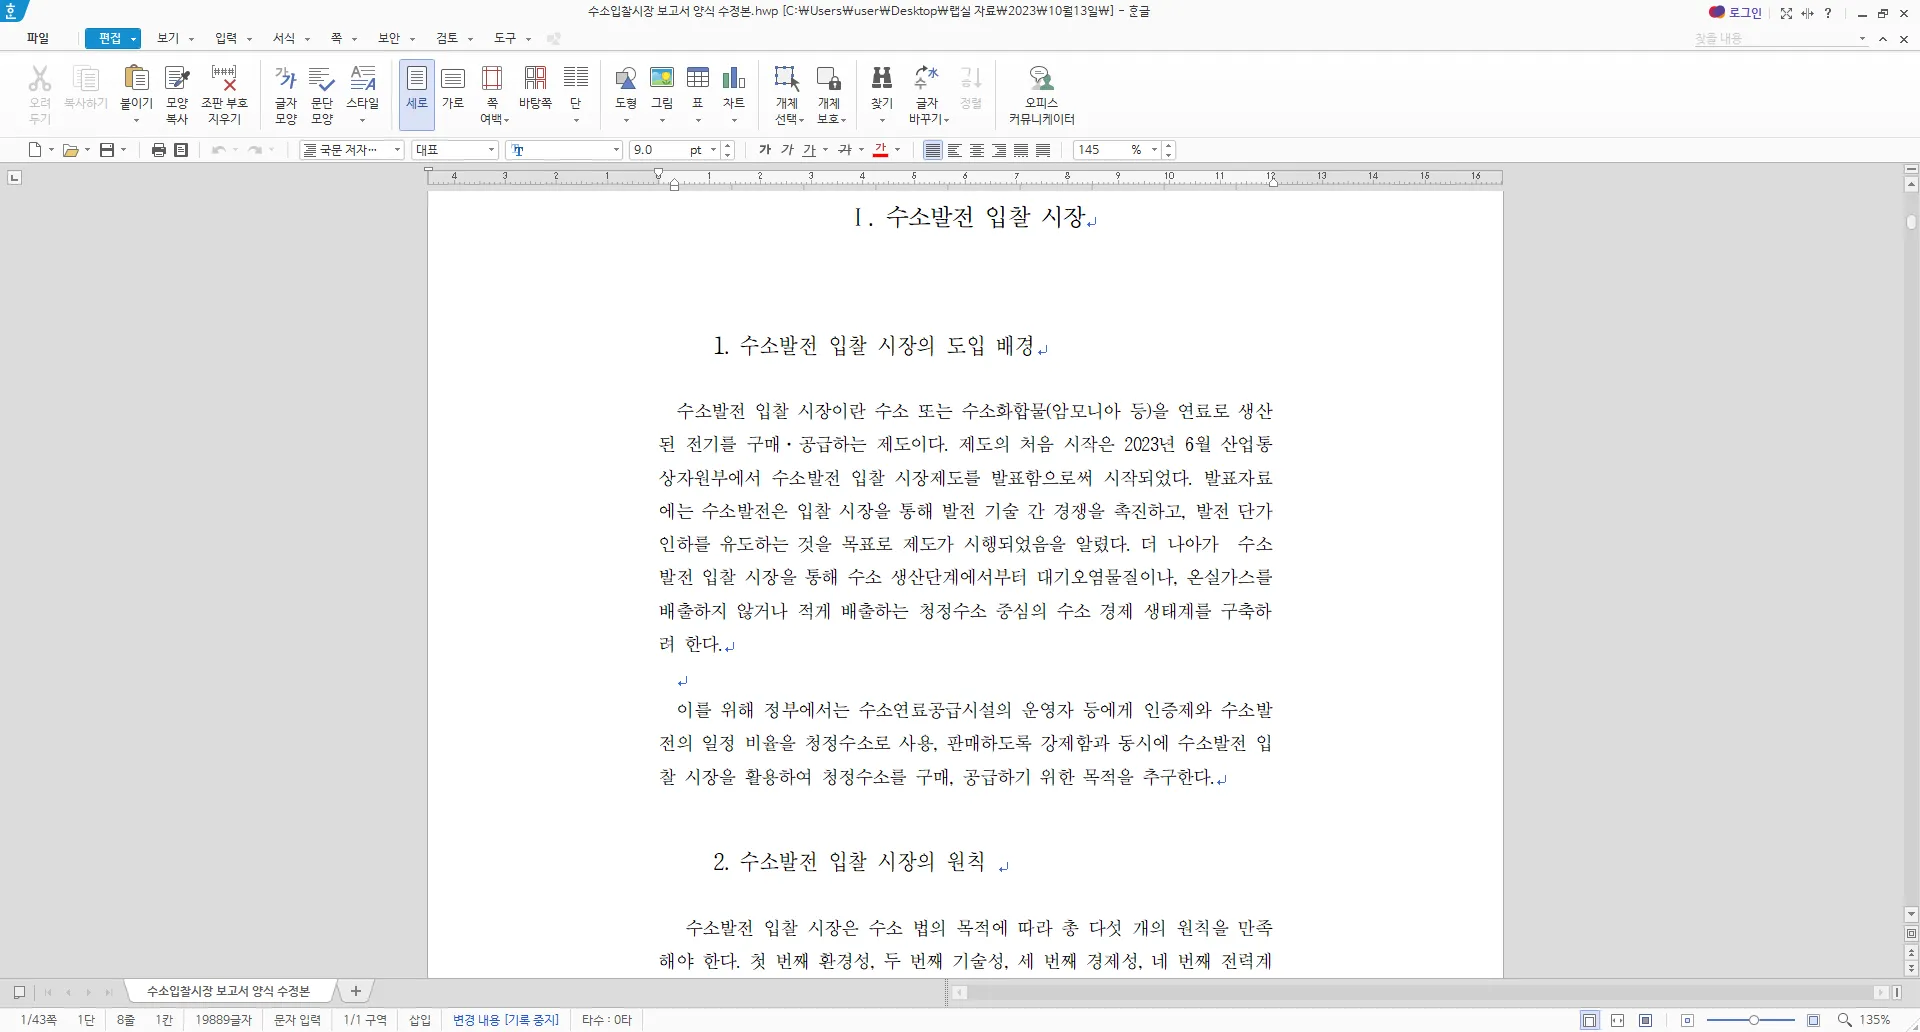
Task: Click 조판 부호 지우기 icon
Action: [224, 95]
